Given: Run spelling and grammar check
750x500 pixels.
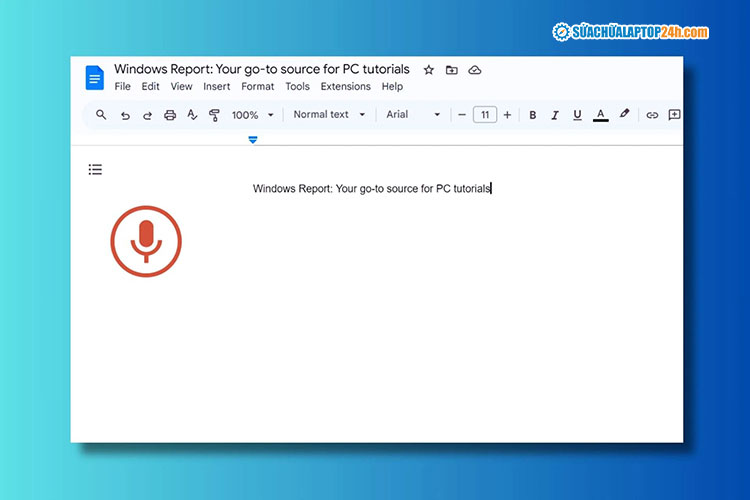Looking at the screenshot, I should [x=192, y=115].
